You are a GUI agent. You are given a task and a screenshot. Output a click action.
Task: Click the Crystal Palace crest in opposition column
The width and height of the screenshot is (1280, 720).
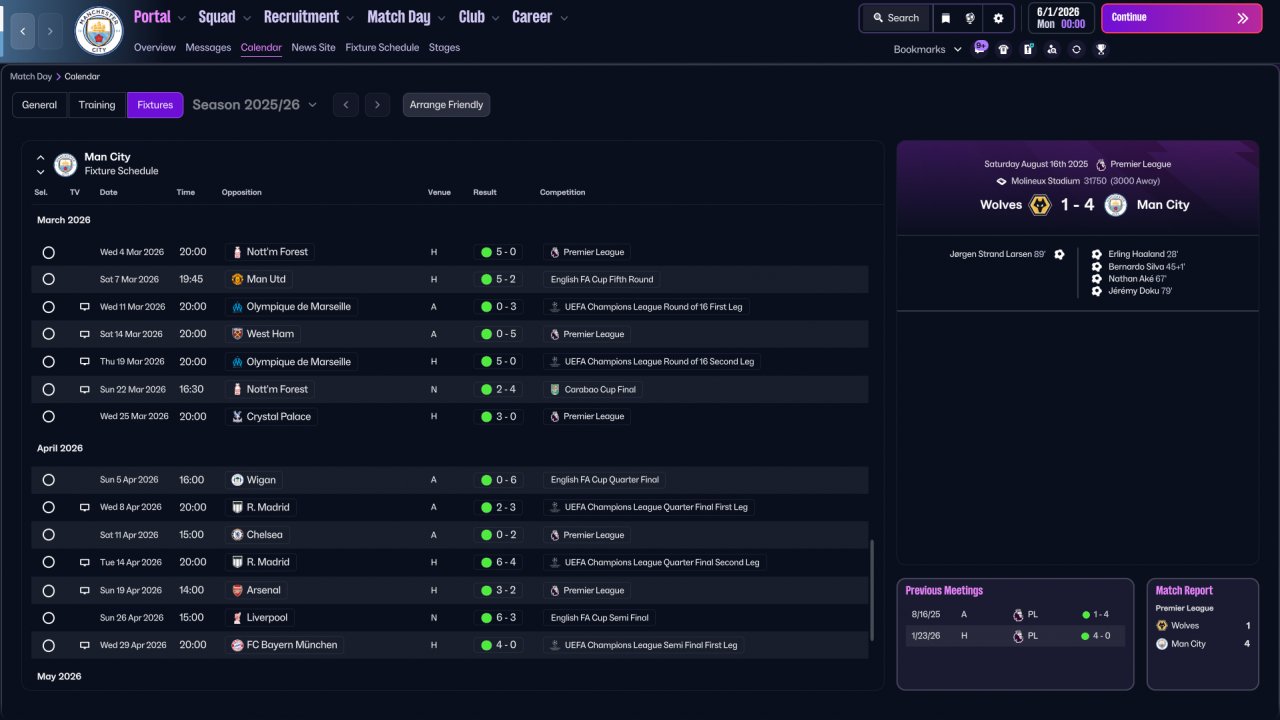pyautogui.click(x=237, y=416)
